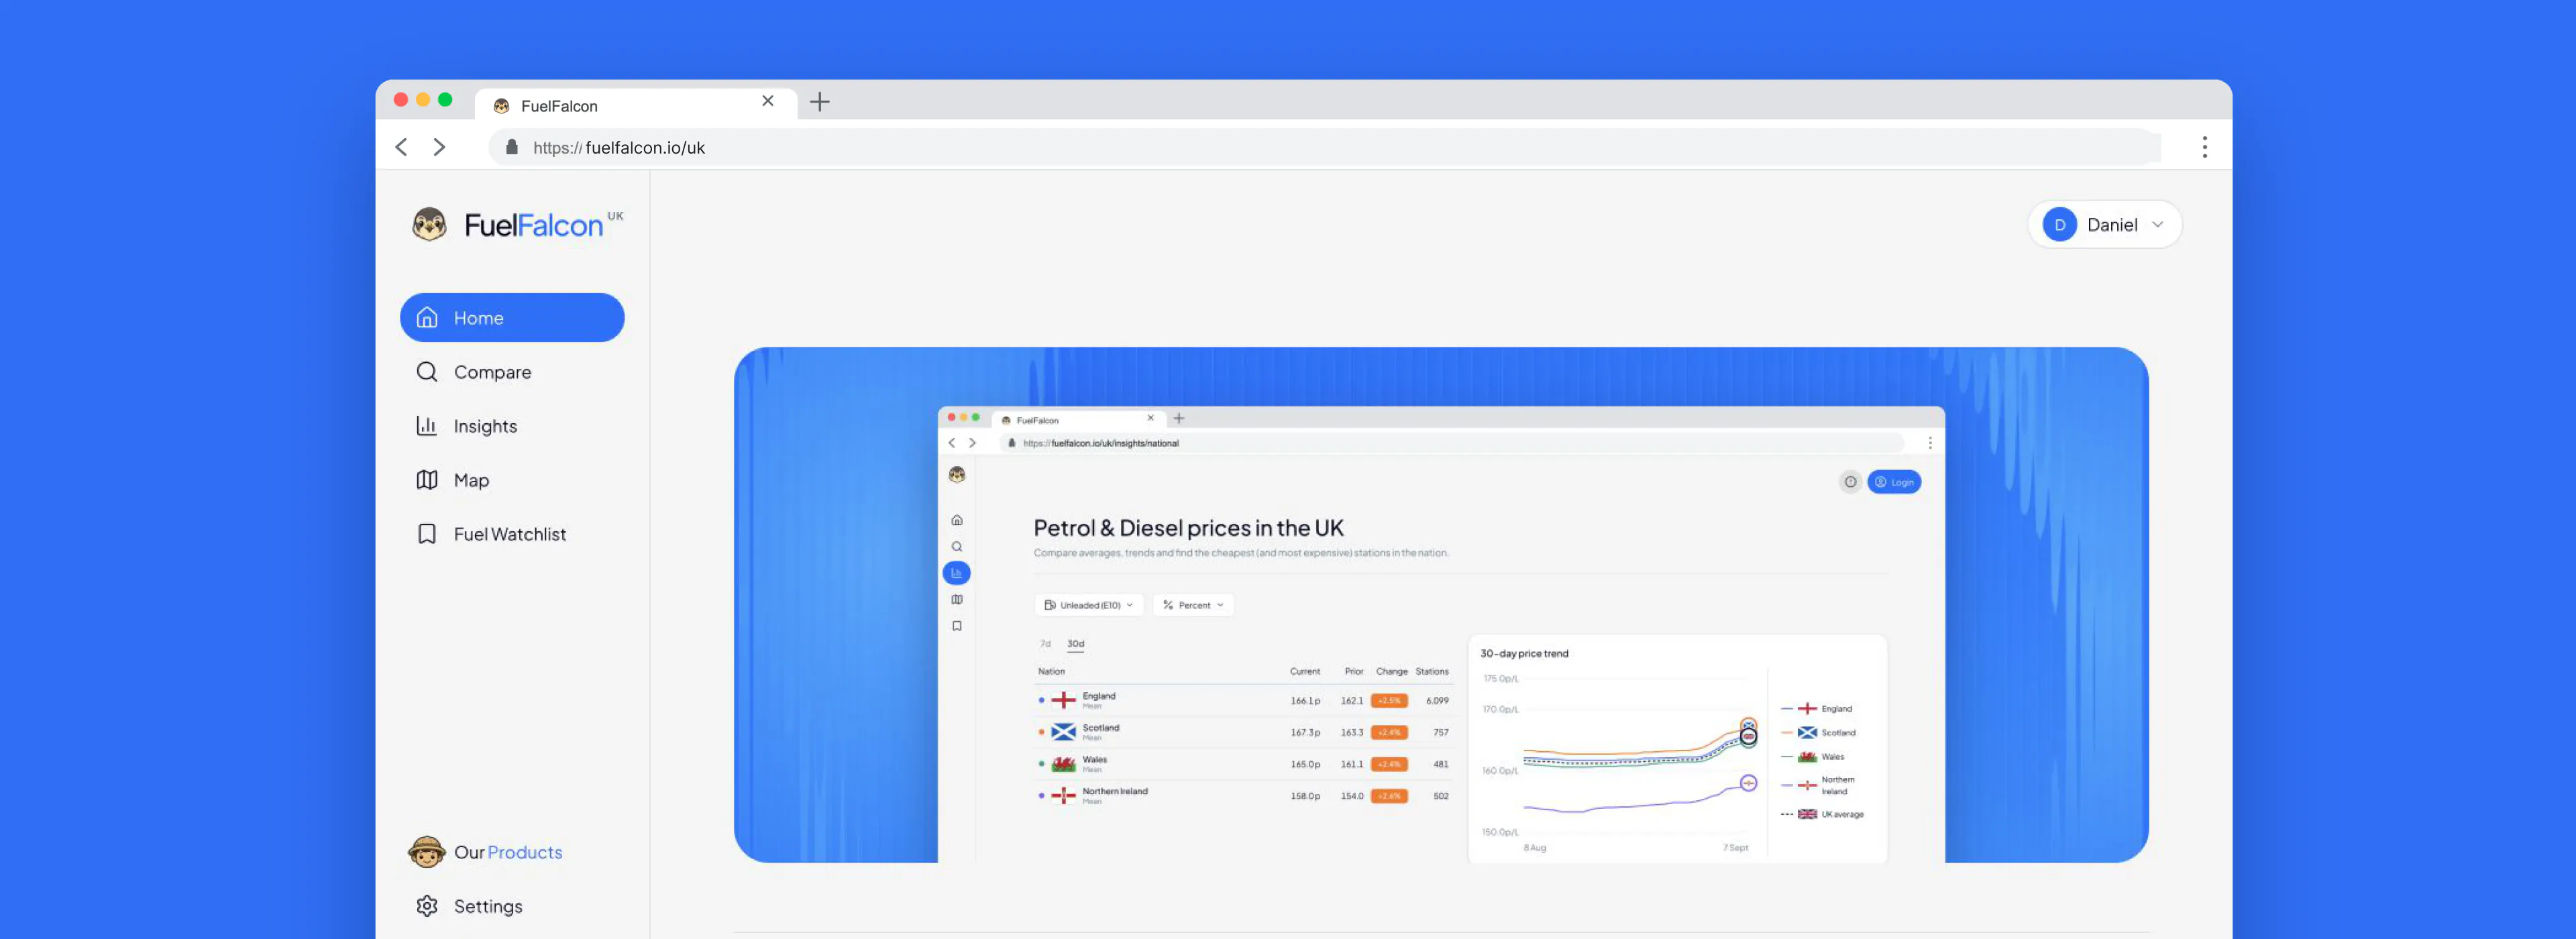Click the blue Login button

[x=1894, y=482]
